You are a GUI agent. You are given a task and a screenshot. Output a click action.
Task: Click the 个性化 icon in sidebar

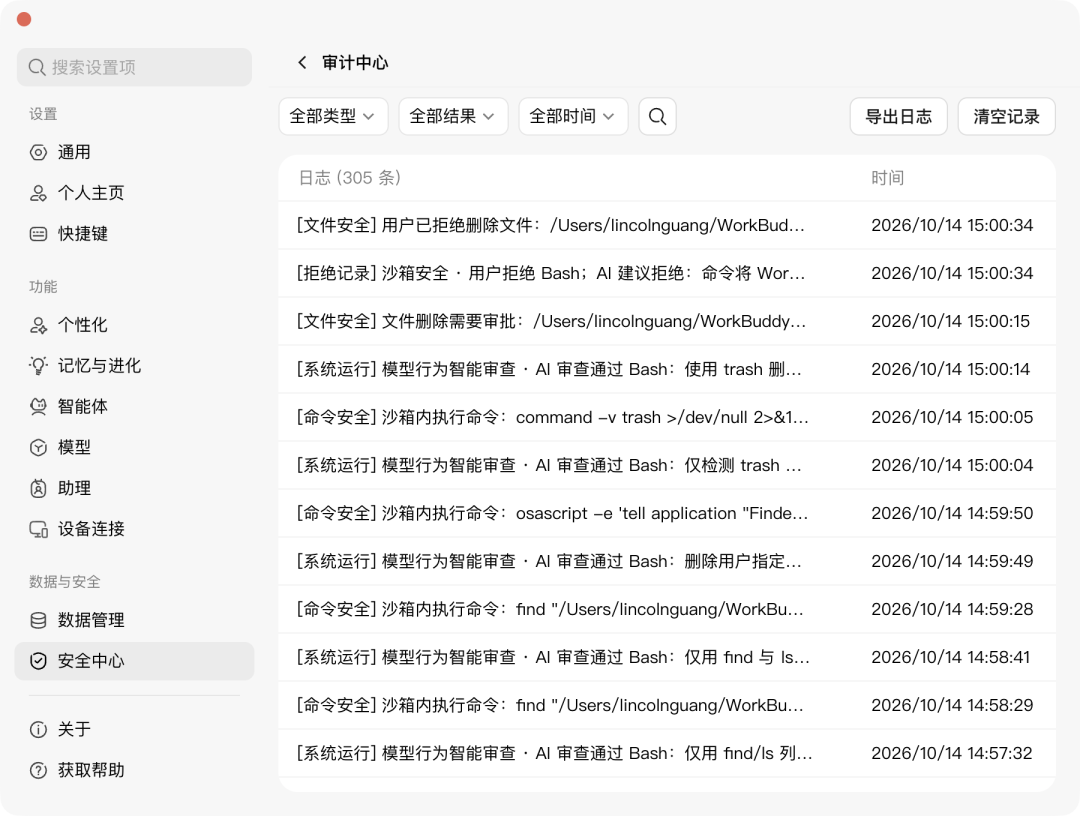[39, 325]
